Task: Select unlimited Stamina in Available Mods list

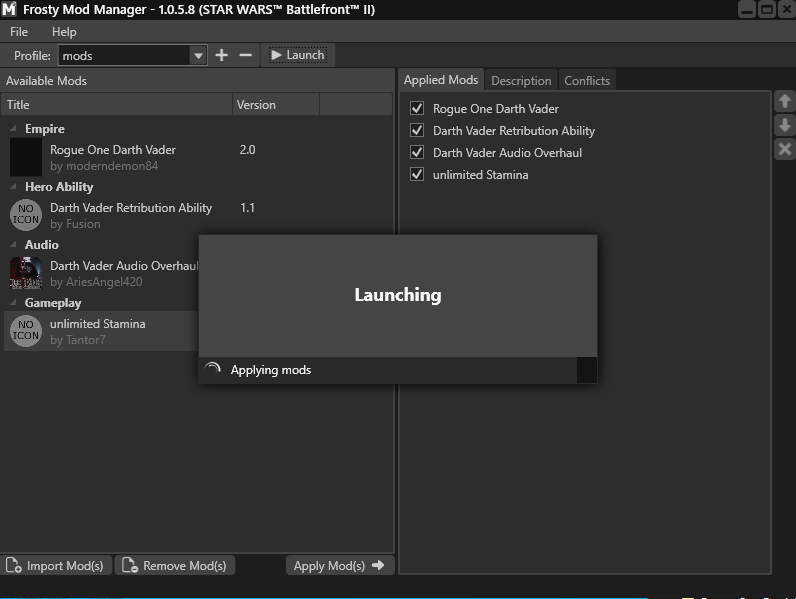Action: tap(102, 331)
